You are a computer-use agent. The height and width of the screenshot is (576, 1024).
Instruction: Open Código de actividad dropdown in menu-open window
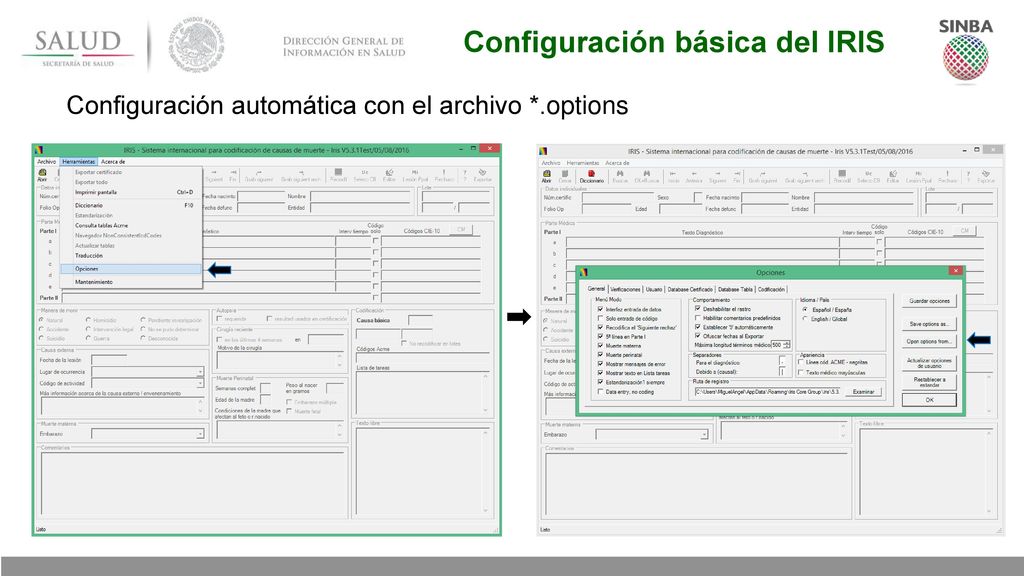pos(200,383)
